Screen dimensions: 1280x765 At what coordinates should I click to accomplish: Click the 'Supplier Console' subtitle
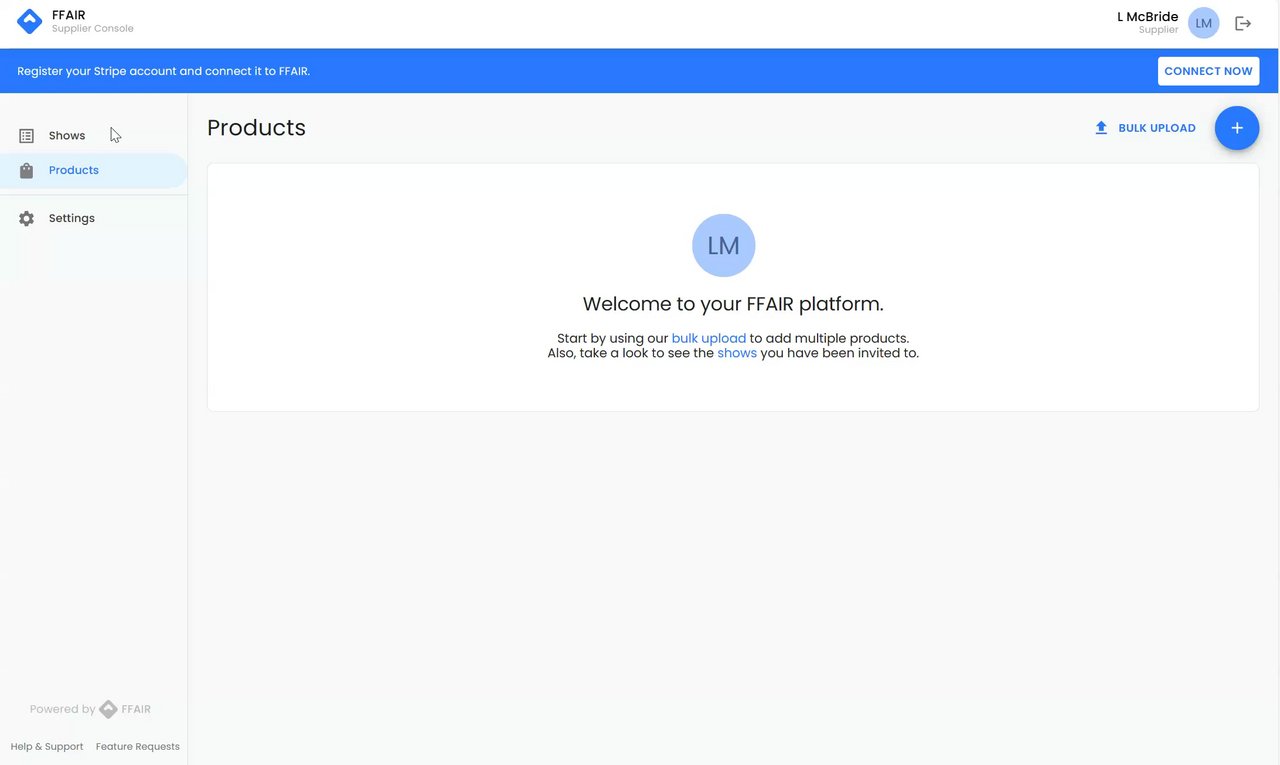[x=93, y=29]
